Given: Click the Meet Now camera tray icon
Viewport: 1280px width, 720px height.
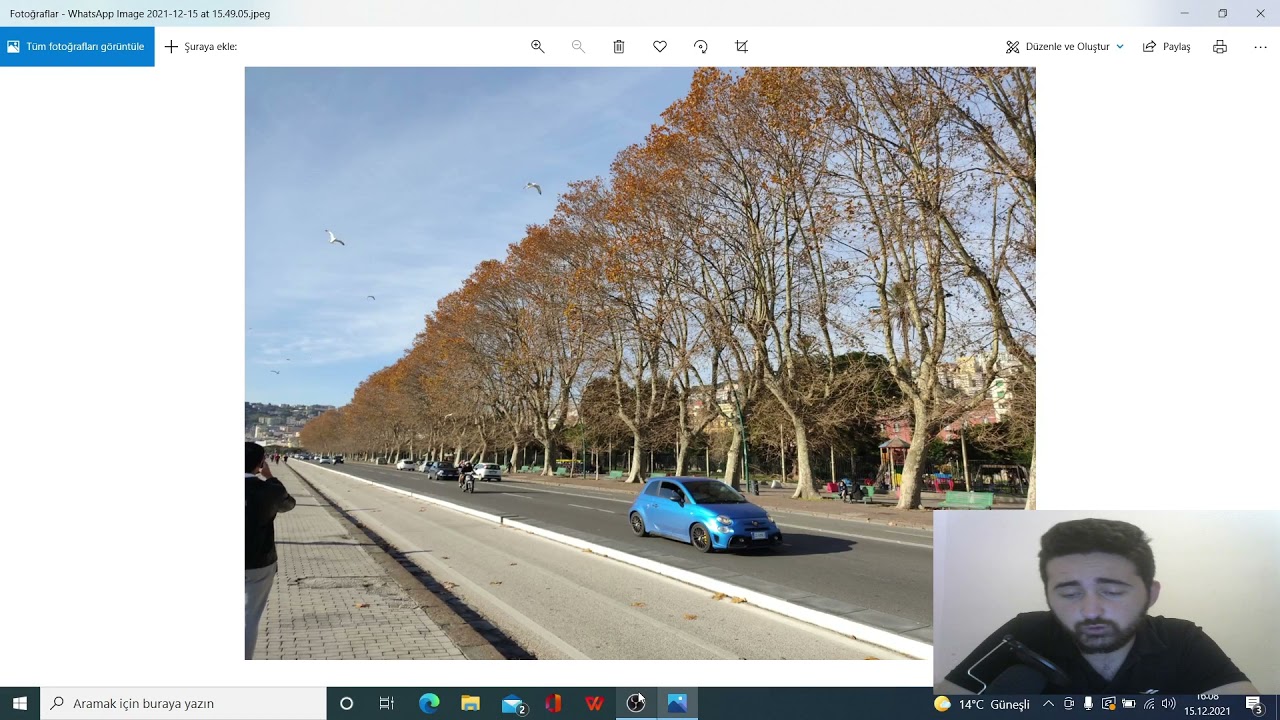Looking at the screenshot, I should pos(1069,704).
